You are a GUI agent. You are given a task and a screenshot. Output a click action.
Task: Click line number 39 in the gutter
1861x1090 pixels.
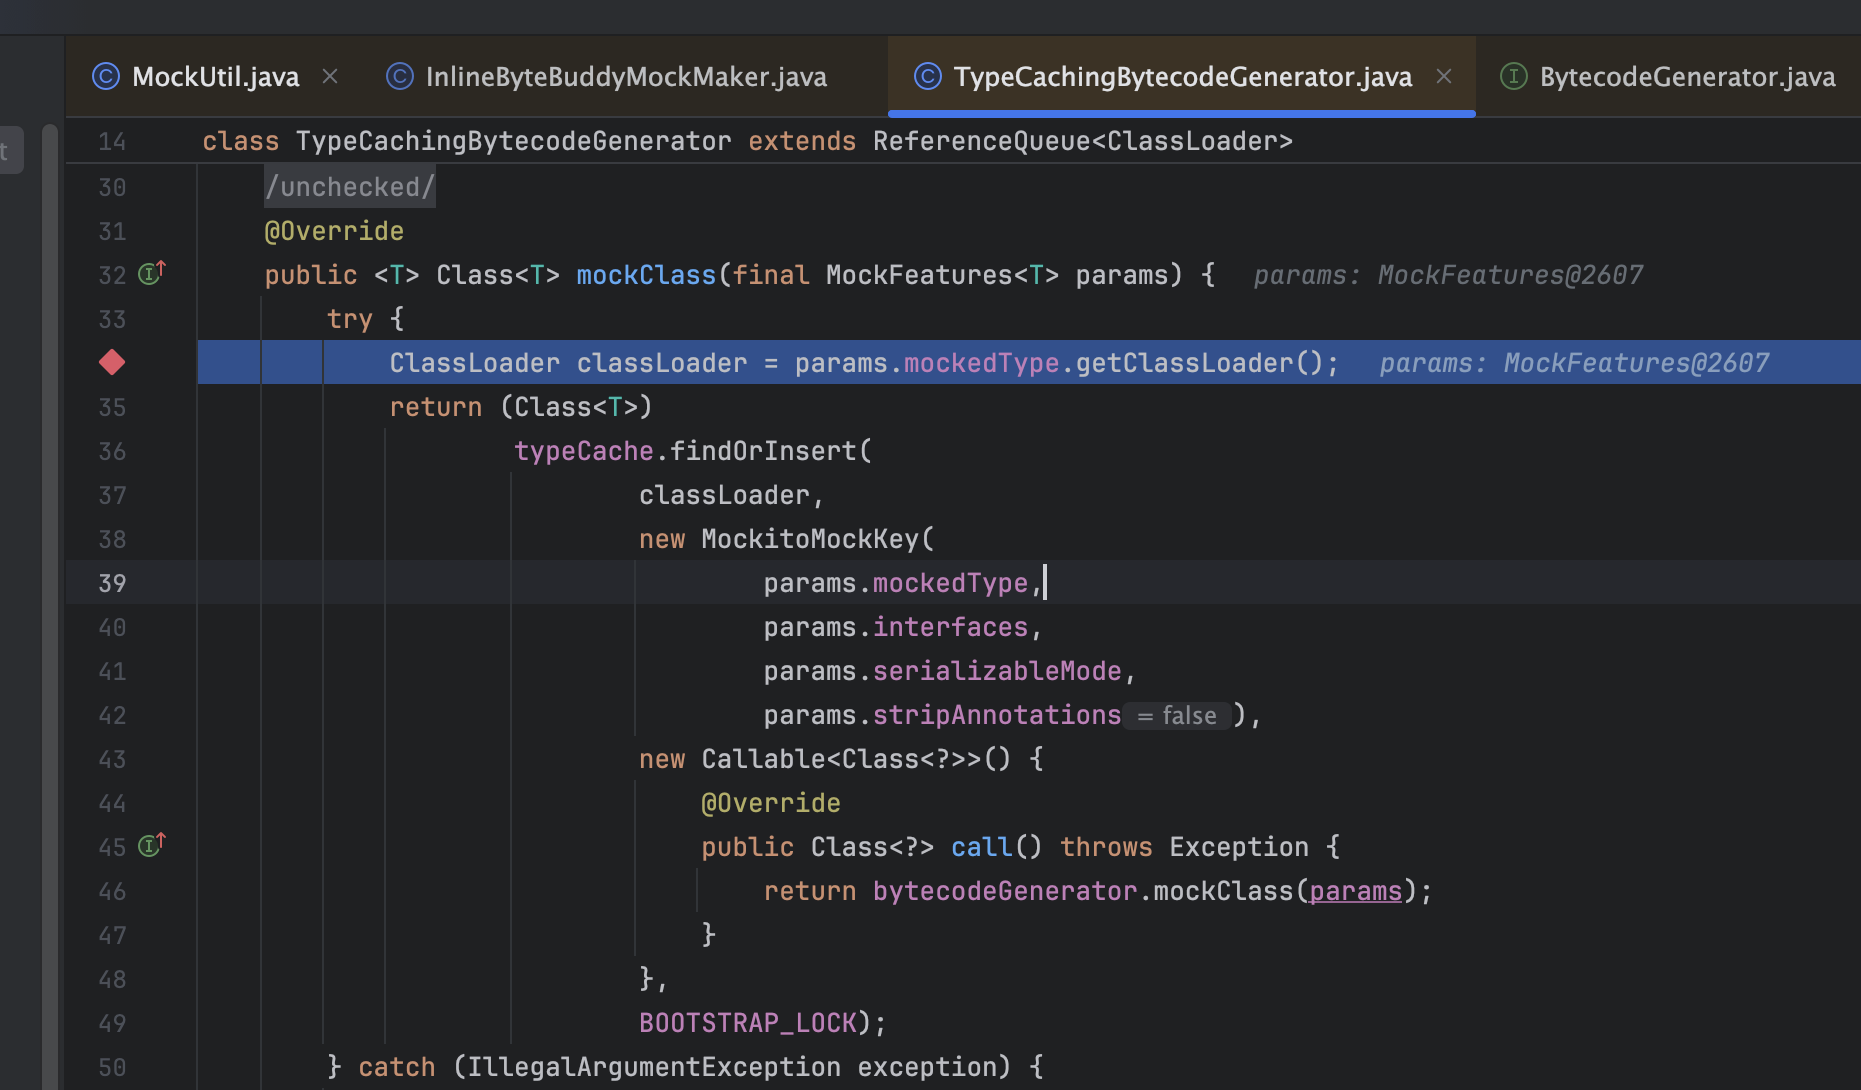point(112,583)
